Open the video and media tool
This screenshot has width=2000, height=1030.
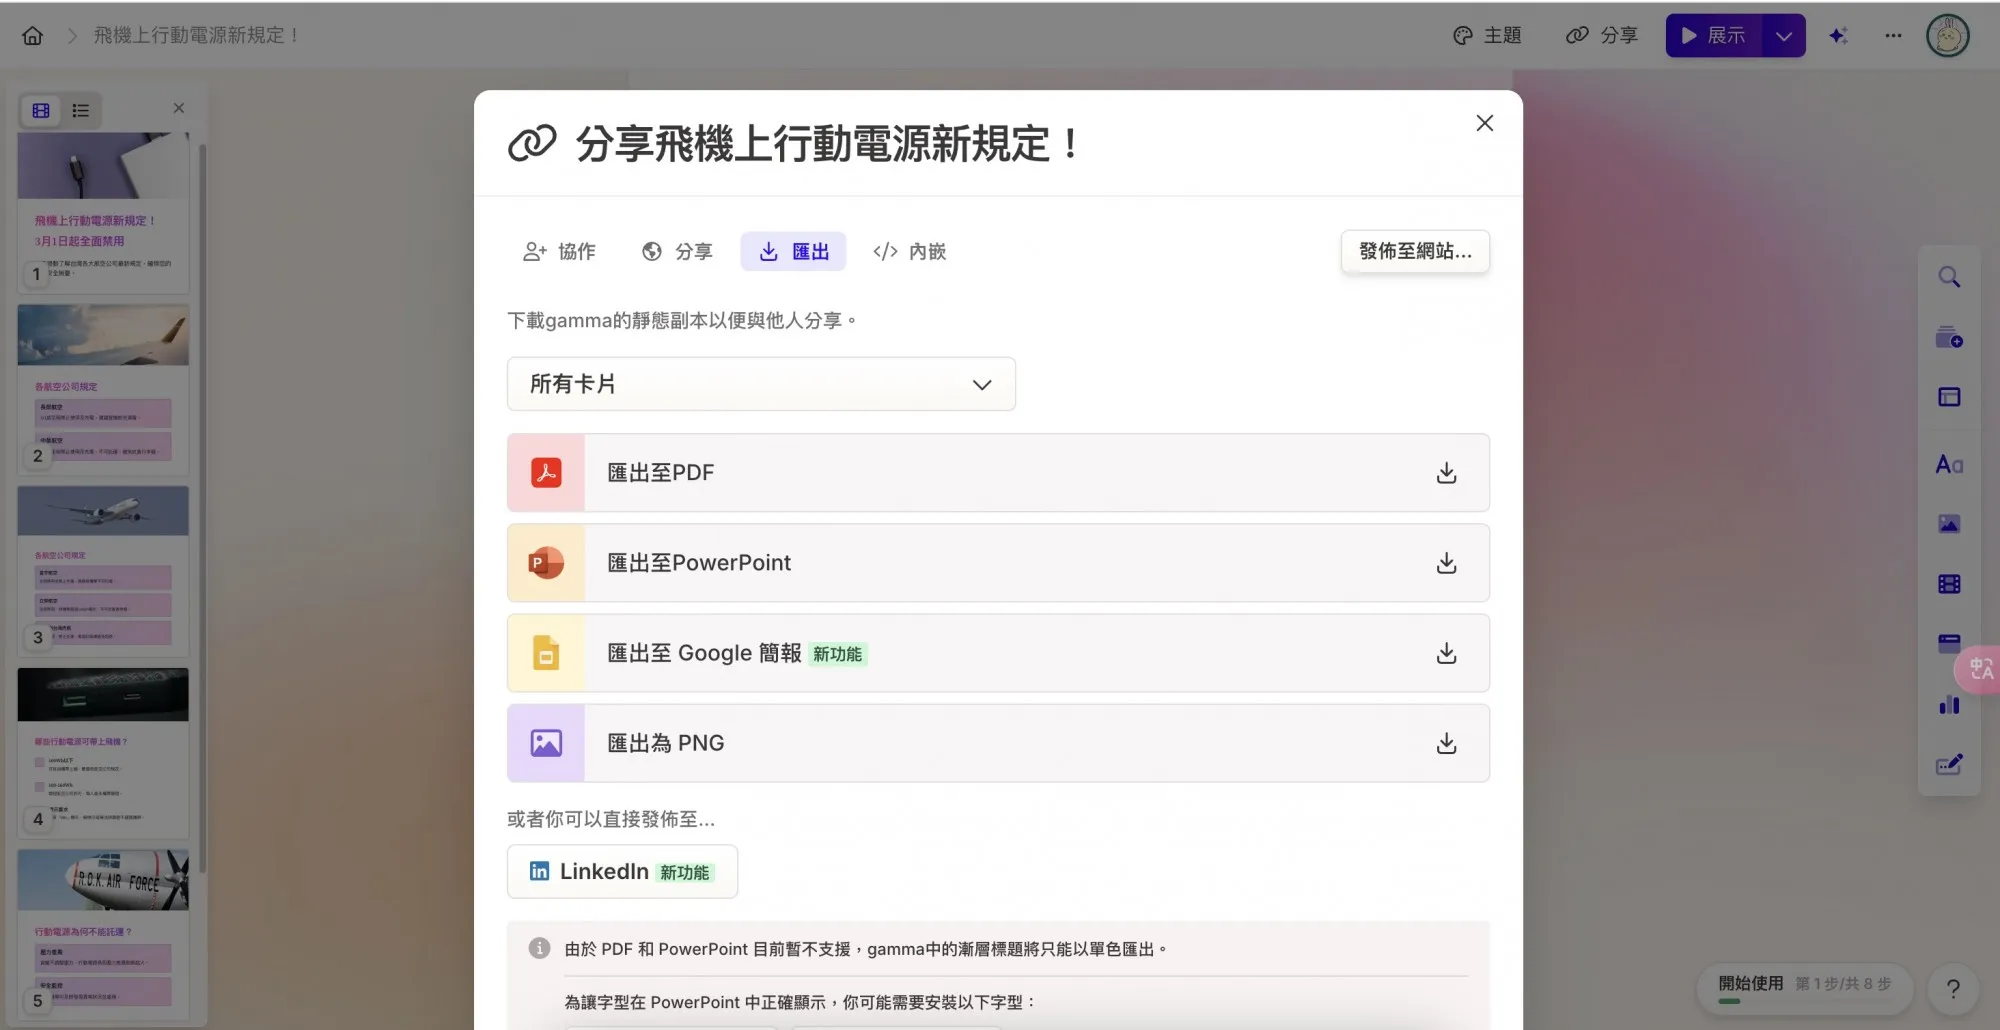[1949, 584]
